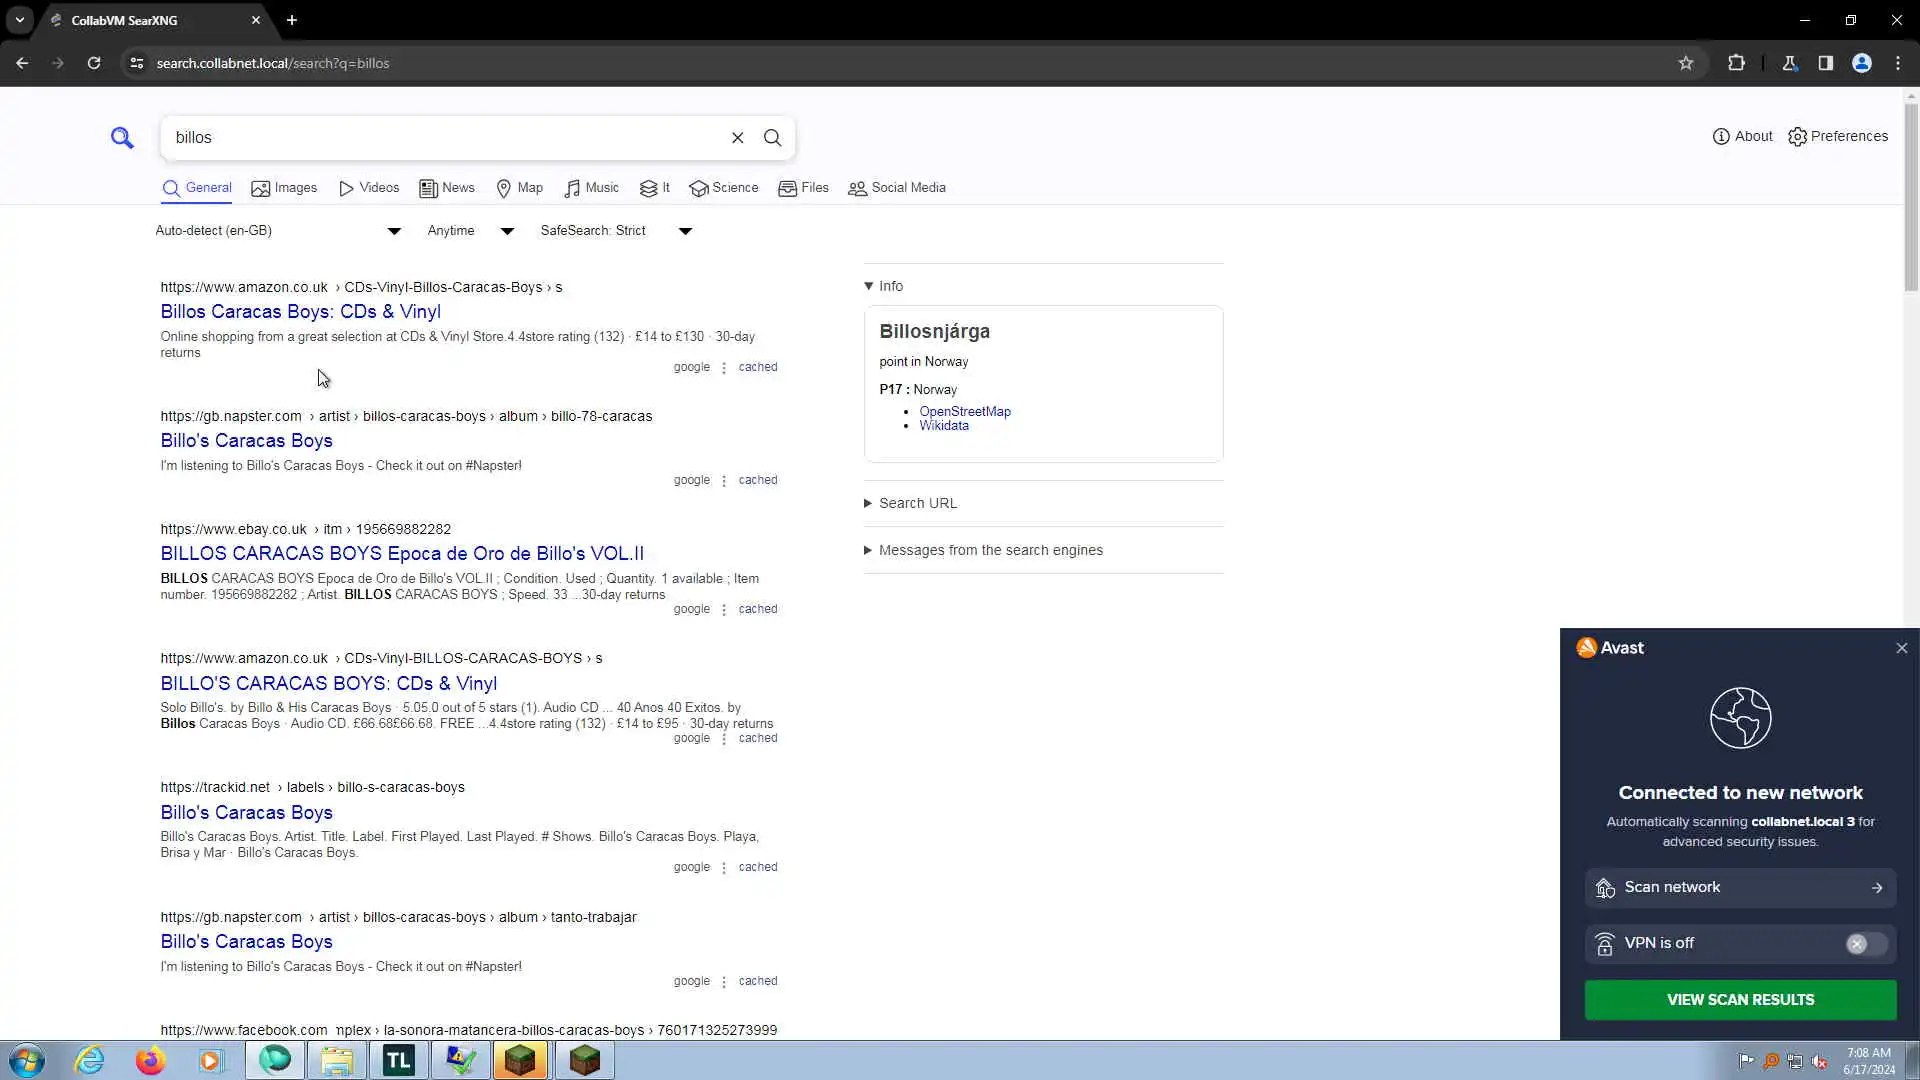Open the OpenStreetMap link
This screenshot has height=1080, width=1920.
964,411
